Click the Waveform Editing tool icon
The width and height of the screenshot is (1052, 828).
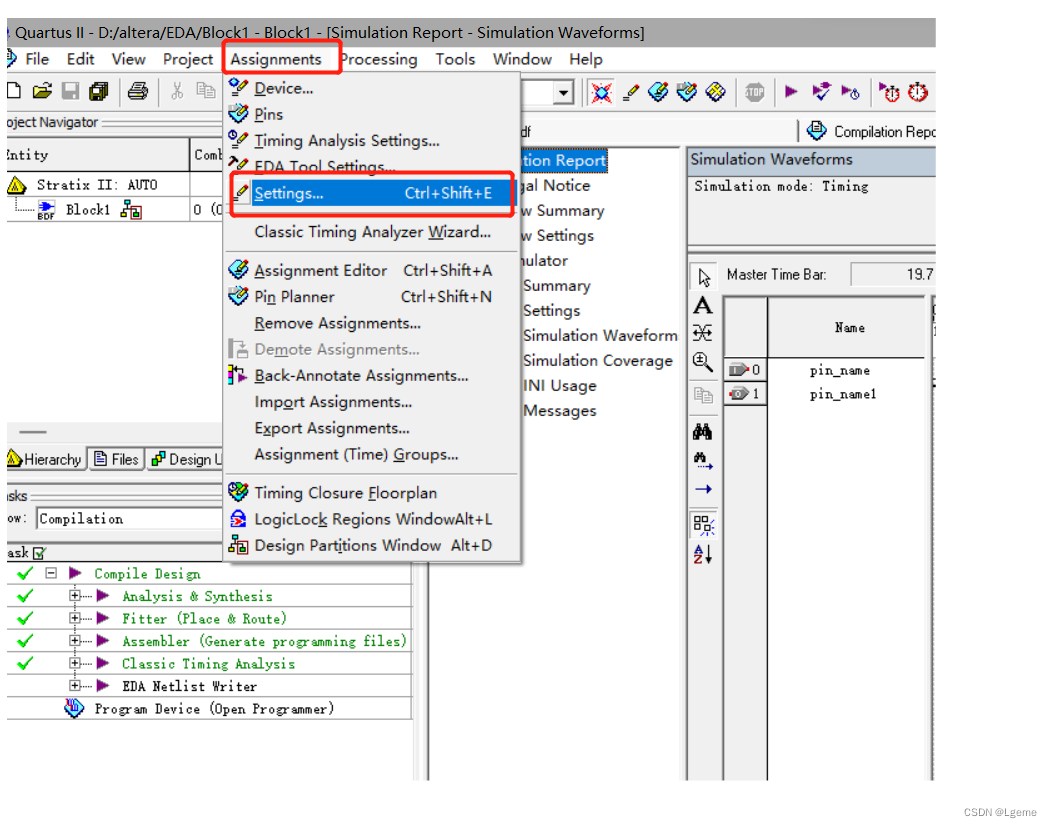point(702,333)
